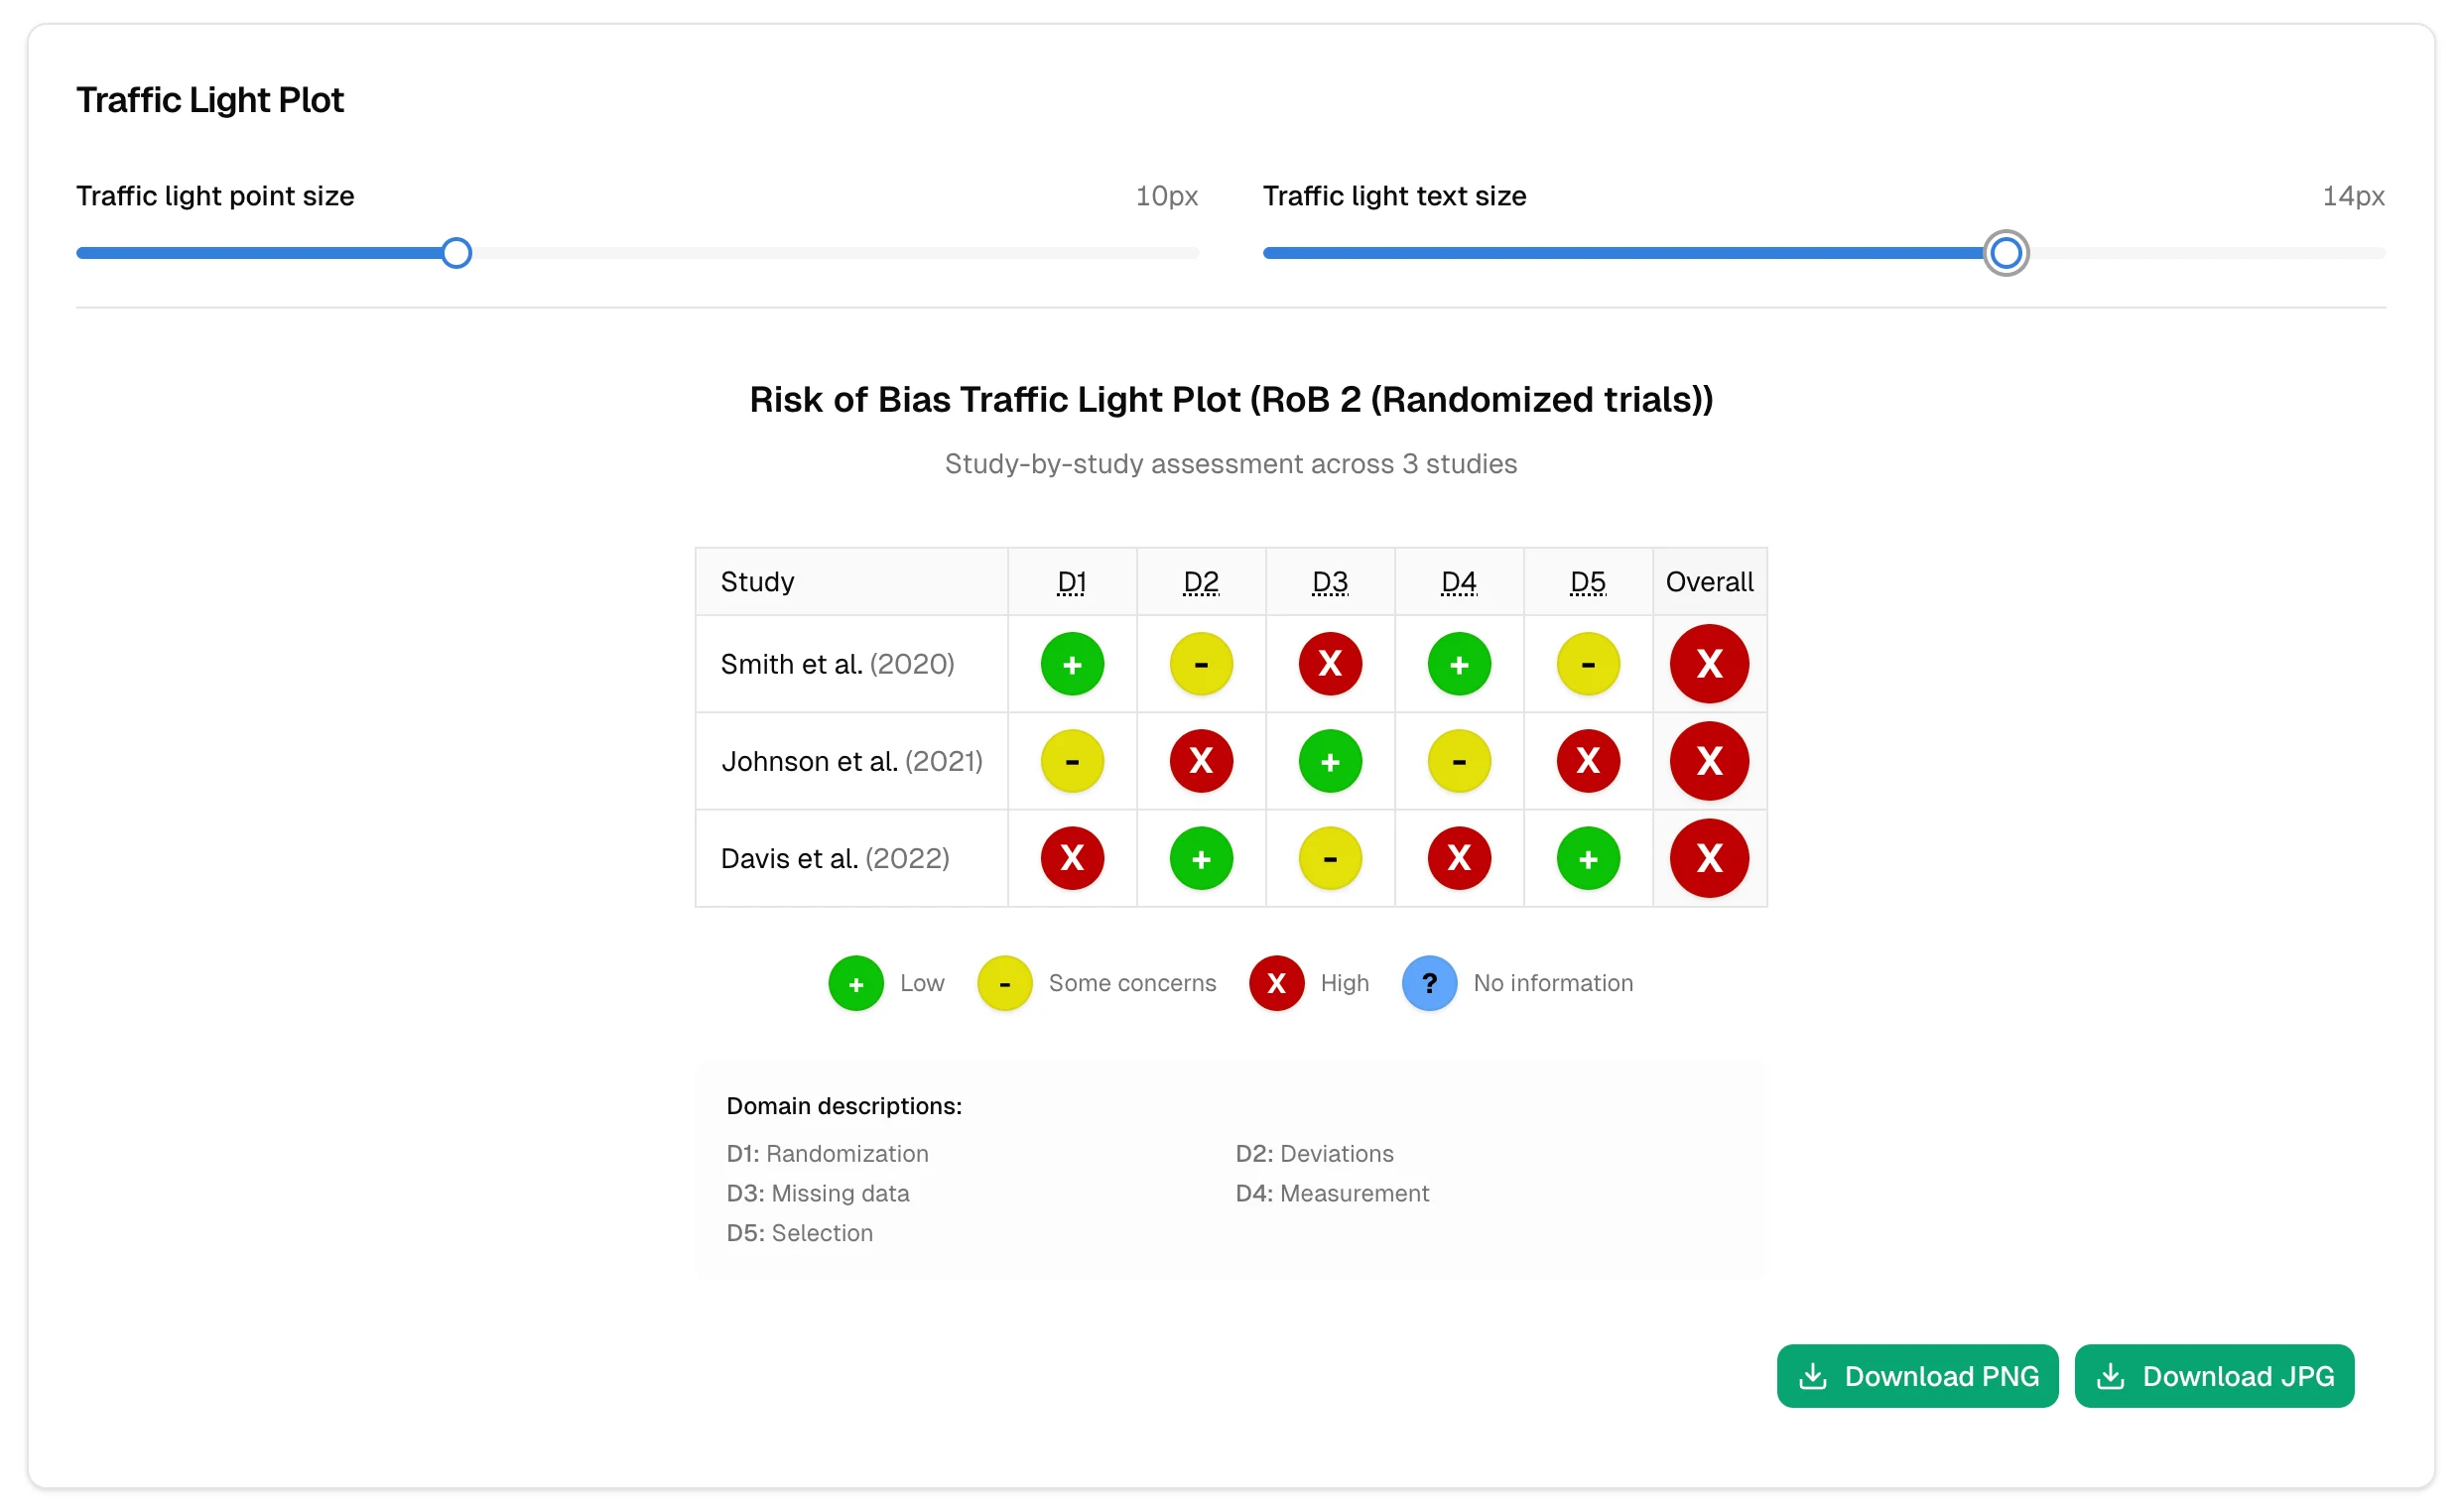This screenshot has height=1512, width=2461.
Task: Click Davis et al. Overall red X icon
Action: 1708,858
